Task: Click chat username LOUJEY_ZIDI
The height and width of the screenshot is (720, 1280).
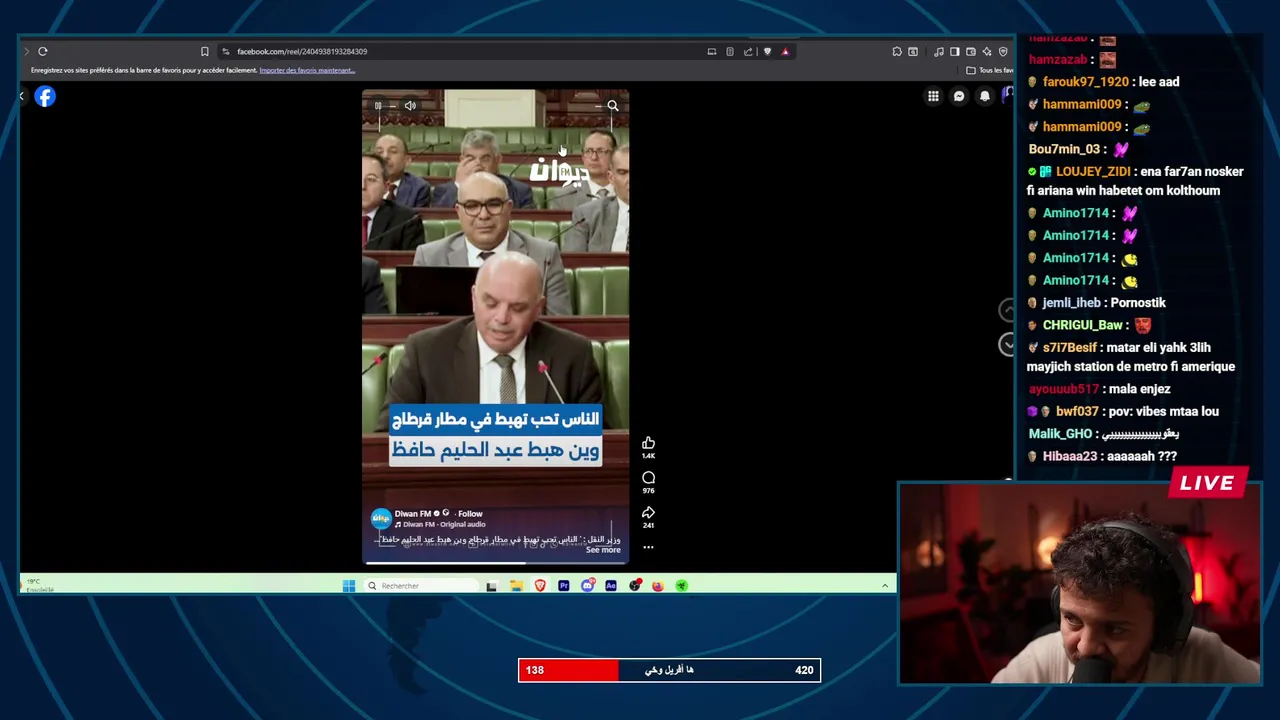Action: click(1093, 172)
